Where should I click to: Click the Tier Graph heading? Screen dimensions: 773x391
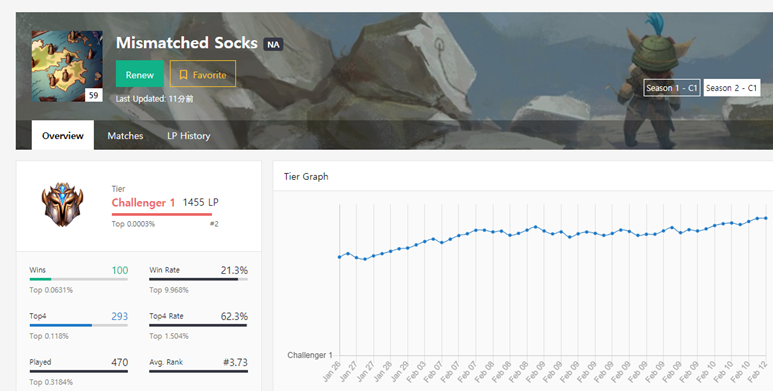306,177
